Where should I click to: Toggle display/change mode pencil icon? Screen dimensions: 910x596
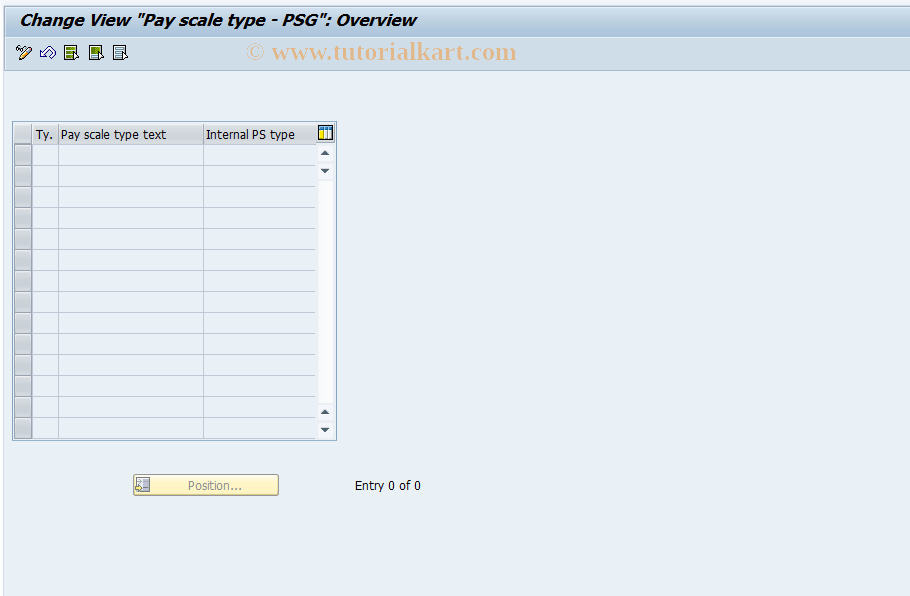coord(24,53)
